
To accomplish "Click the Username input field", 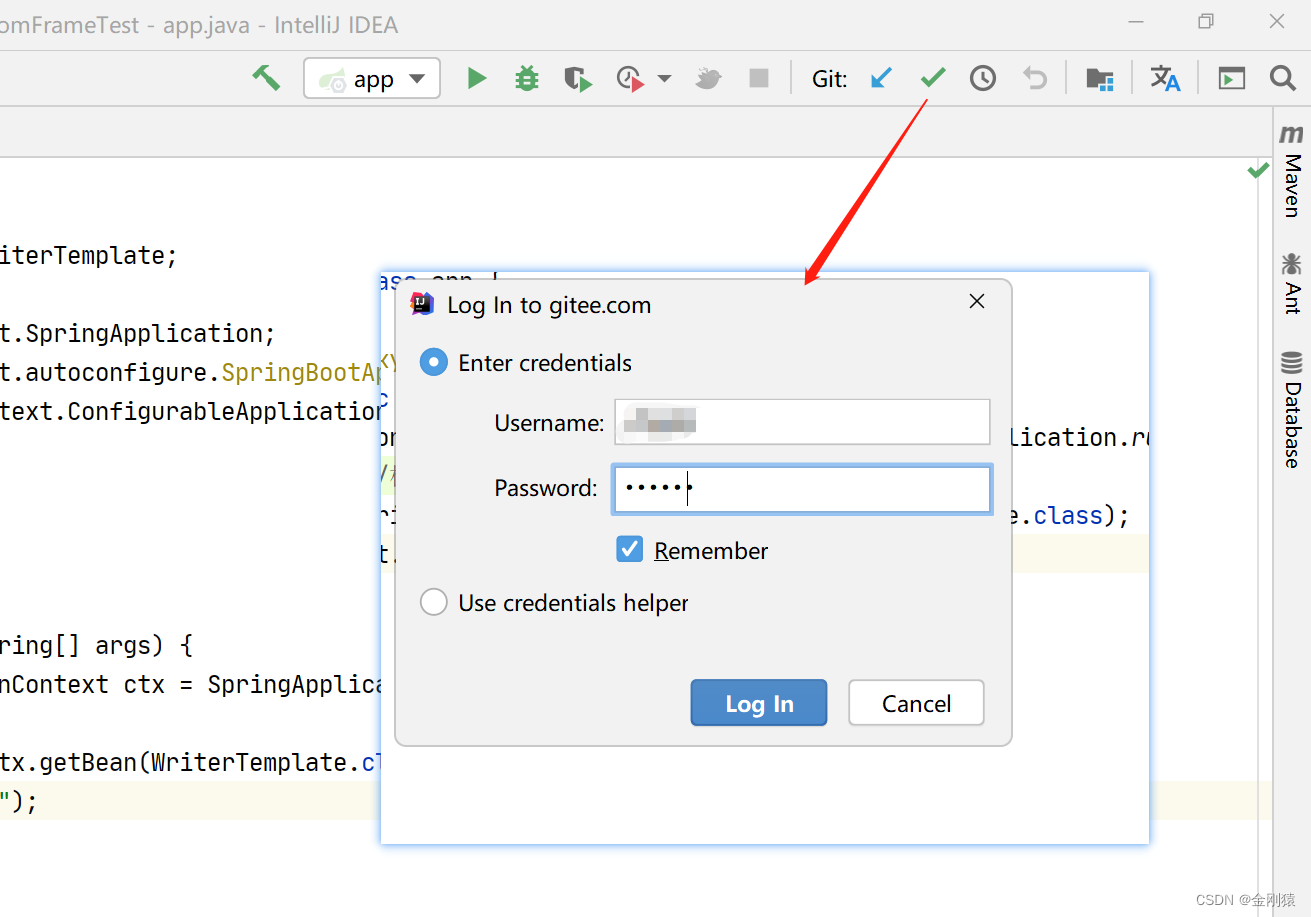I will [x=802, y=422].
